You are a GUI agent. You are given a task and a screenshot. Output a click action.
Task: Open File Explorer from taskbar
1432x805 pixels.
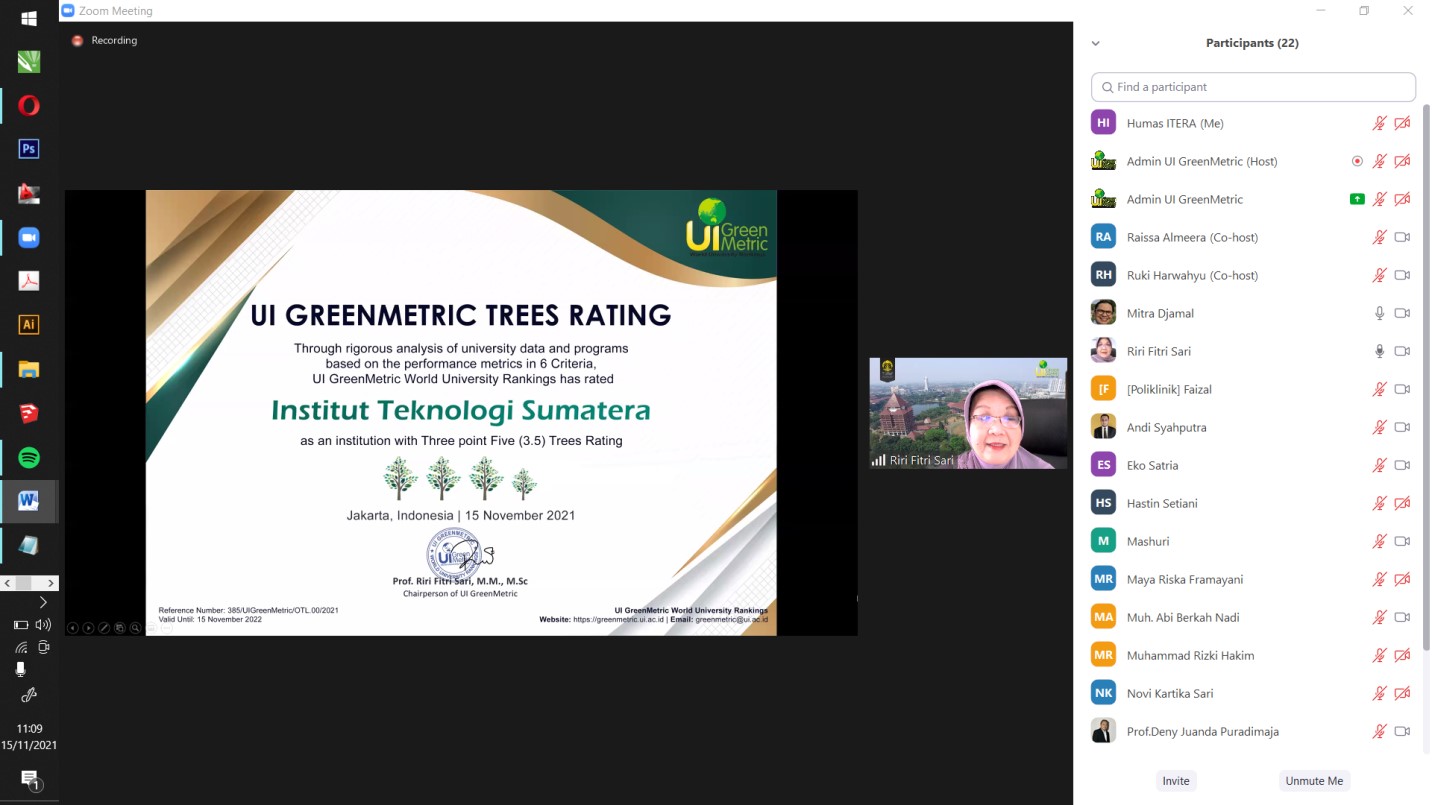click(x=29, y=370)
